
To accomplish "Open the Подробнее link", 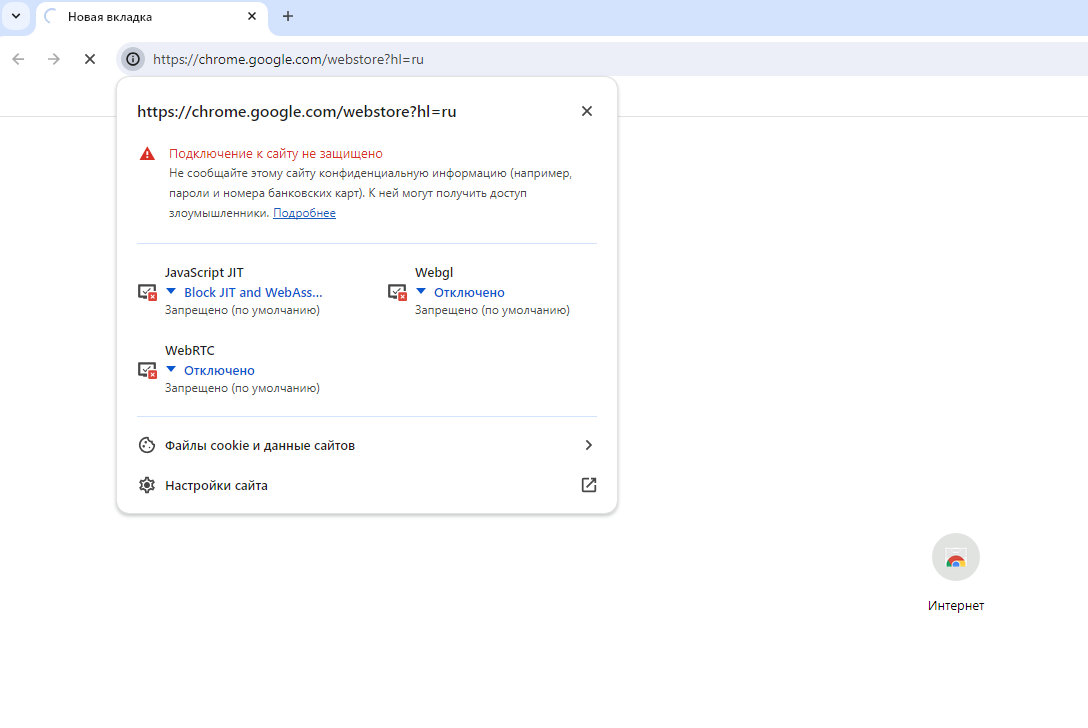I will pos(304,213).
